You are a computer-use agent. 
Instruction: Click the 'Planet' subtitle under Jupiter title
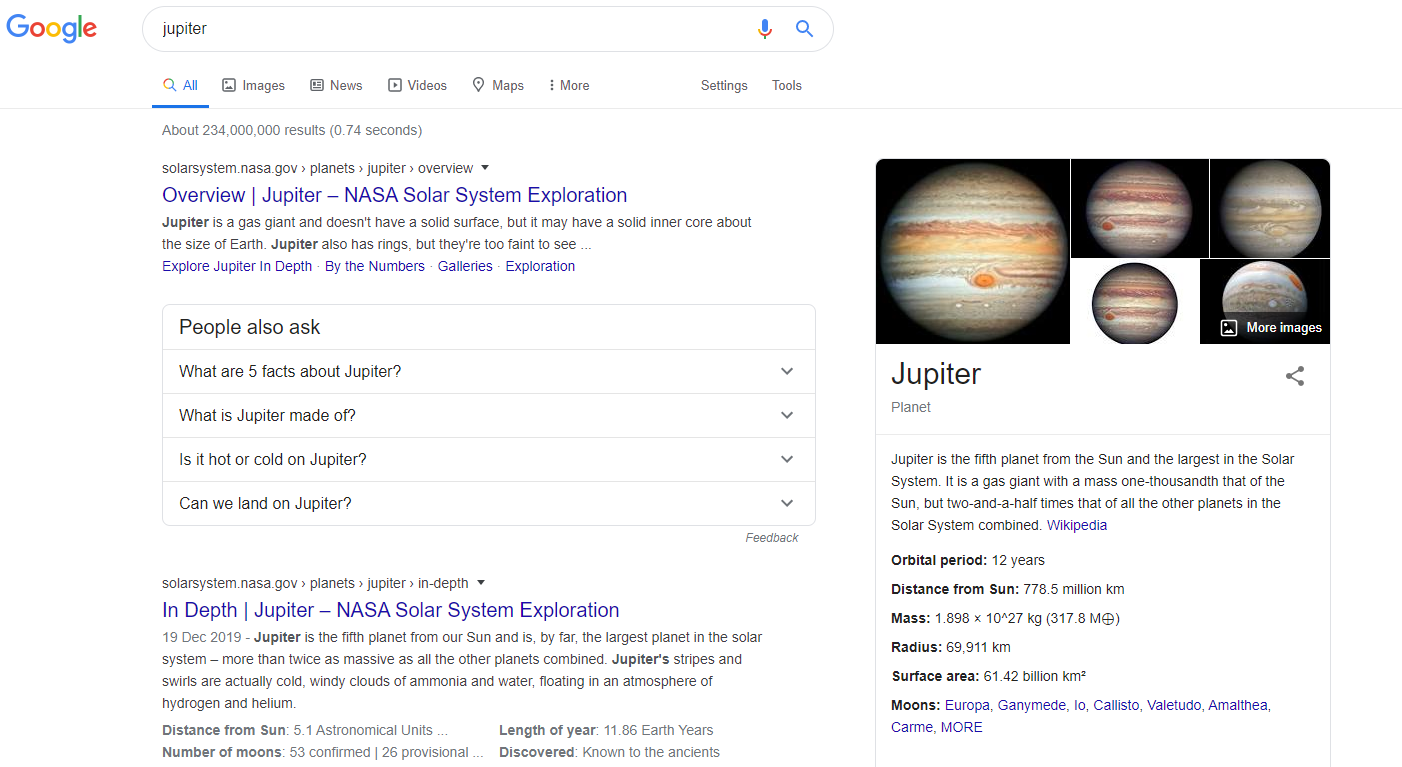point(911,407)
